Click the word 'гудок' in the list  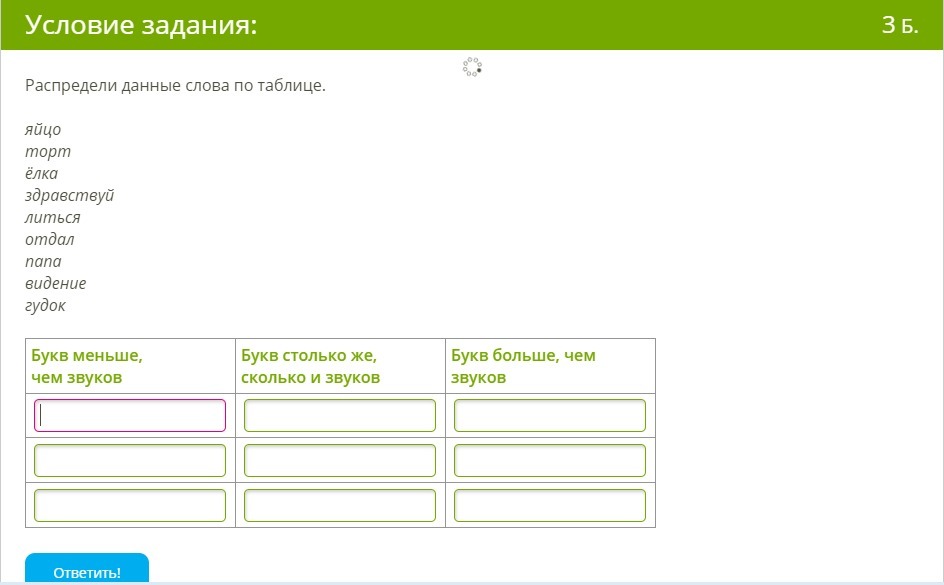[x=45, y=305]
